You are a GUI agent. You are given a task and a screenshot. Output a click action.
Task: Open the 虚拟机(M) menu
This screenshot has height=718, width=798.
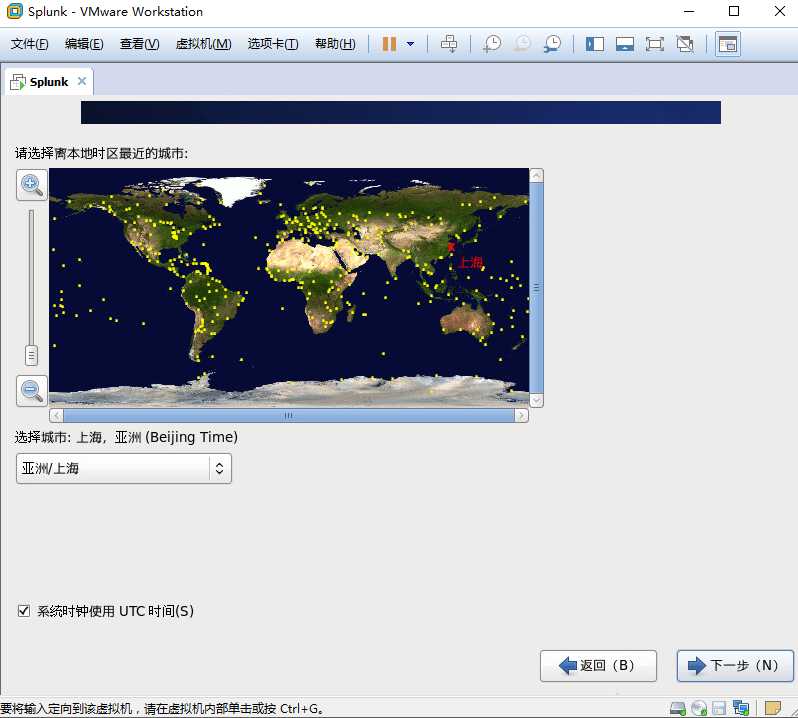204,44
